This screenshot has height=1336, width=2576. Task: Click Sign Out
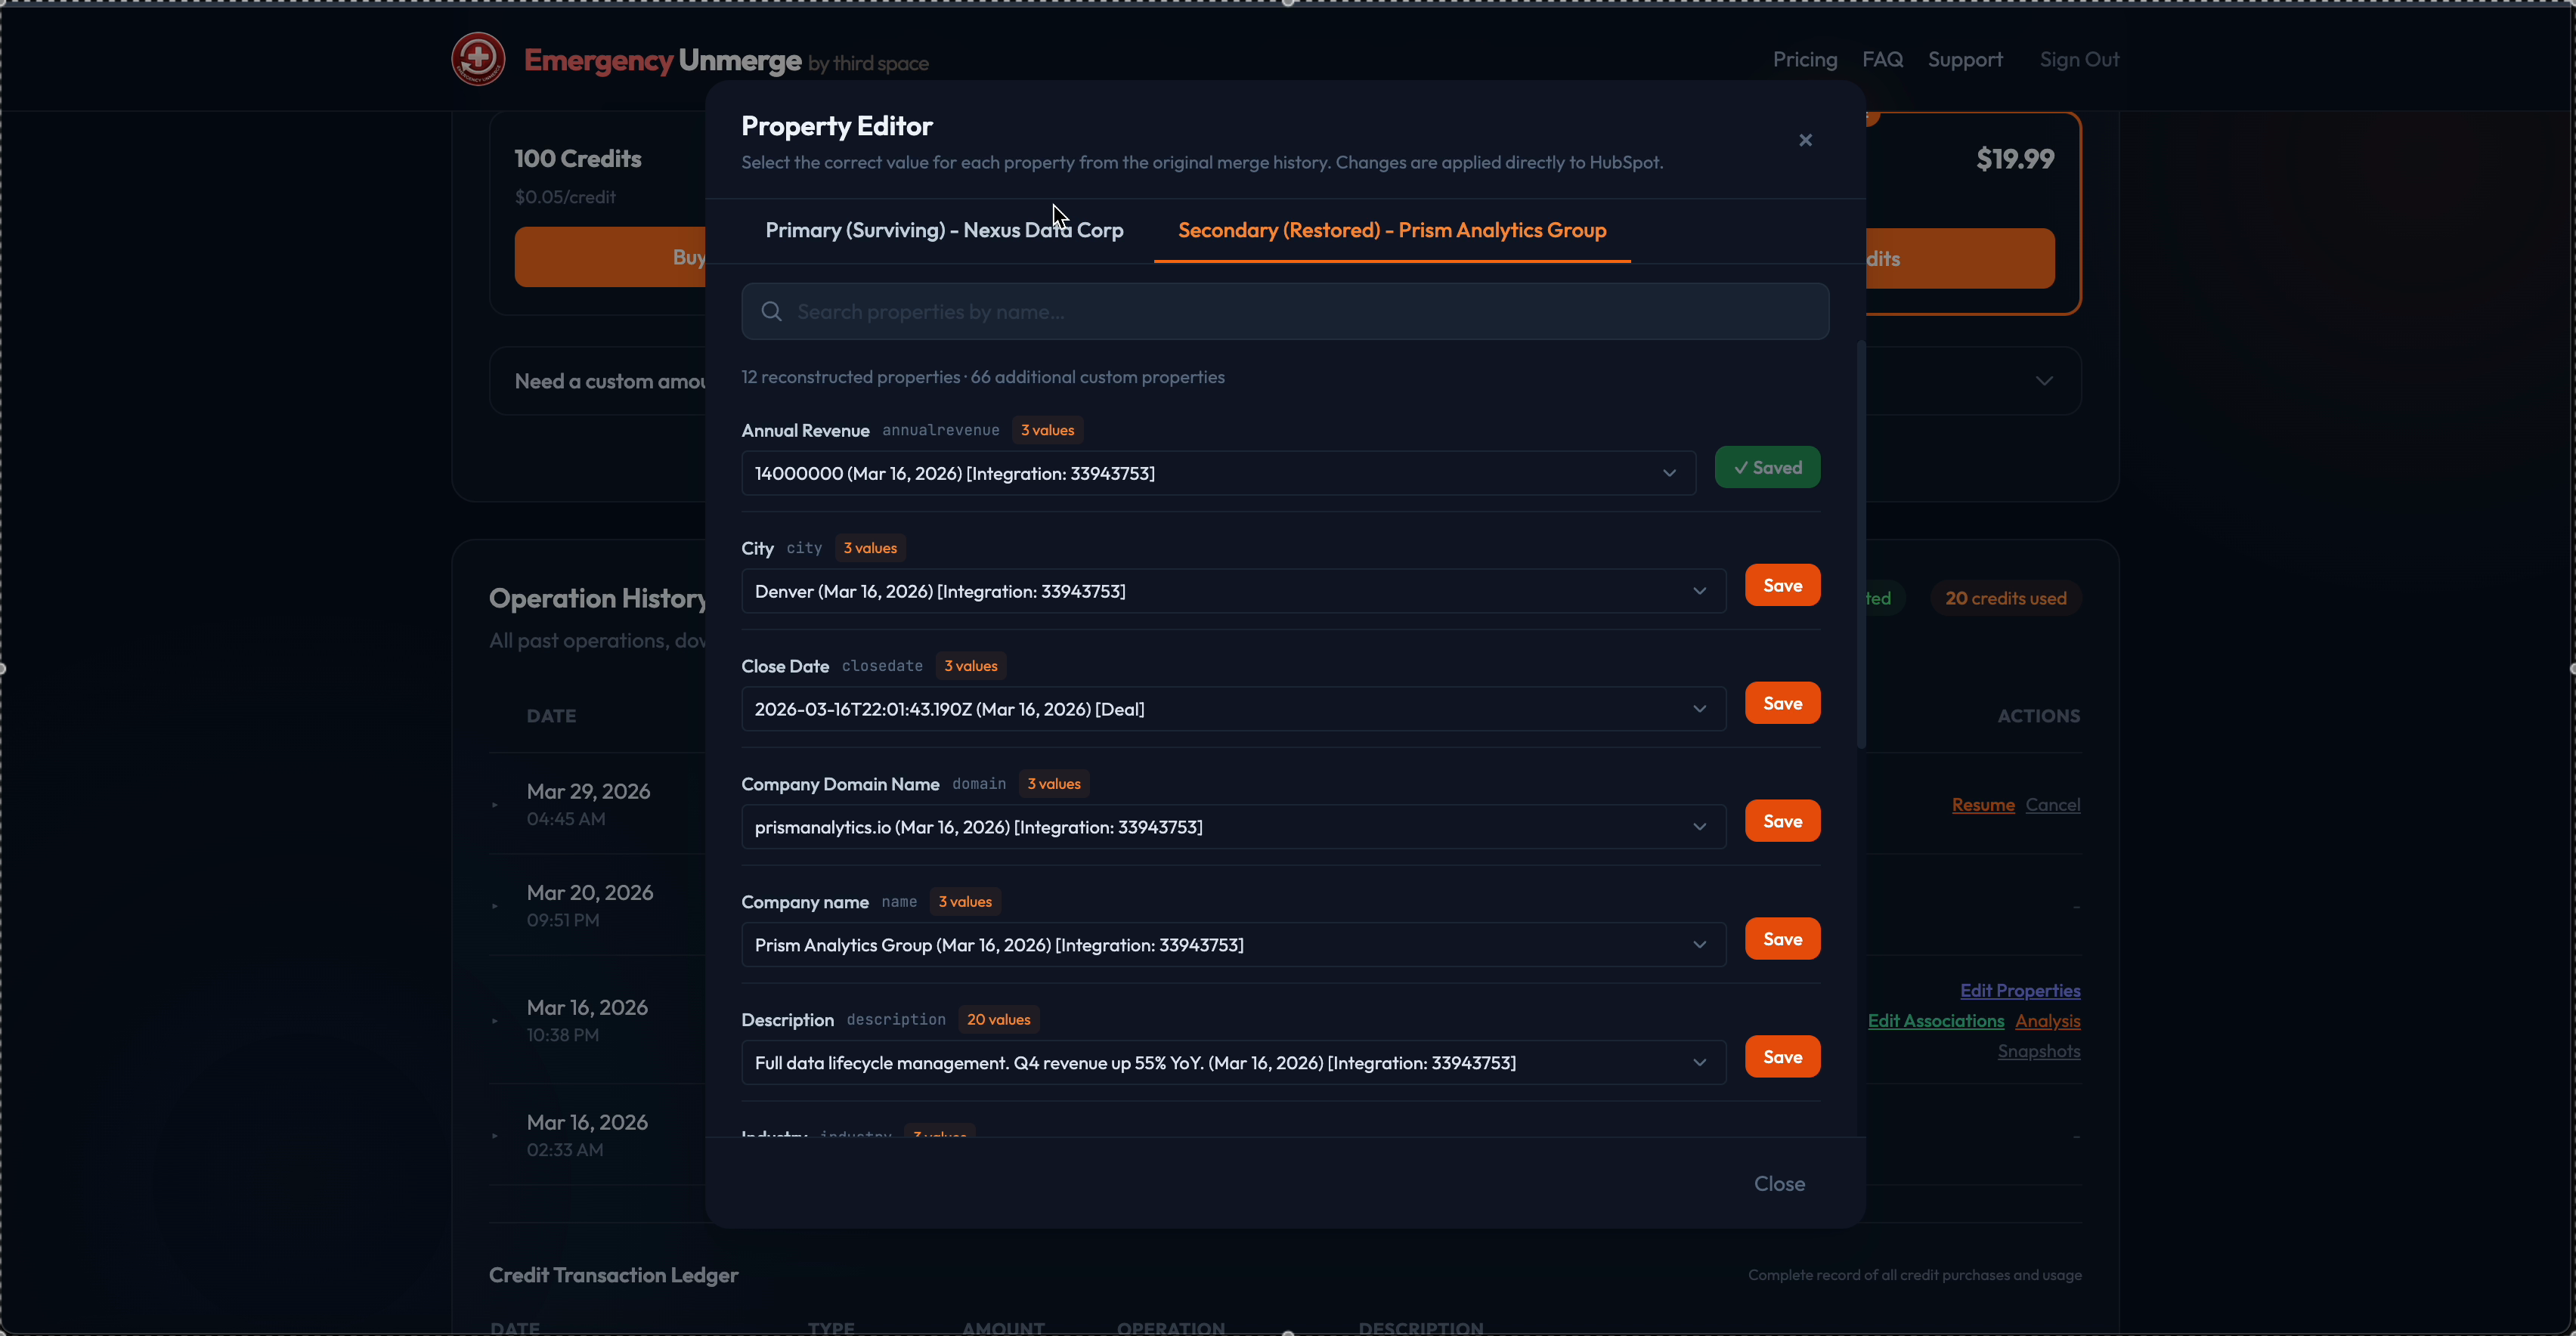click(2079, 60)
